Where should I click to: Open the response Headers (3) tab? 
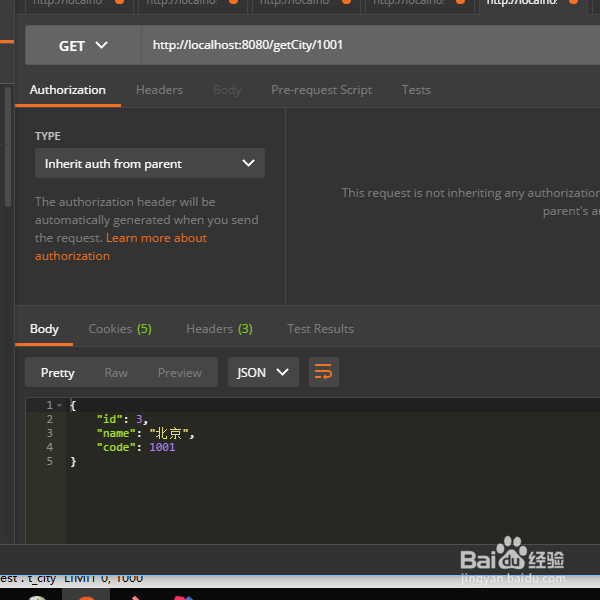point(219,329)
